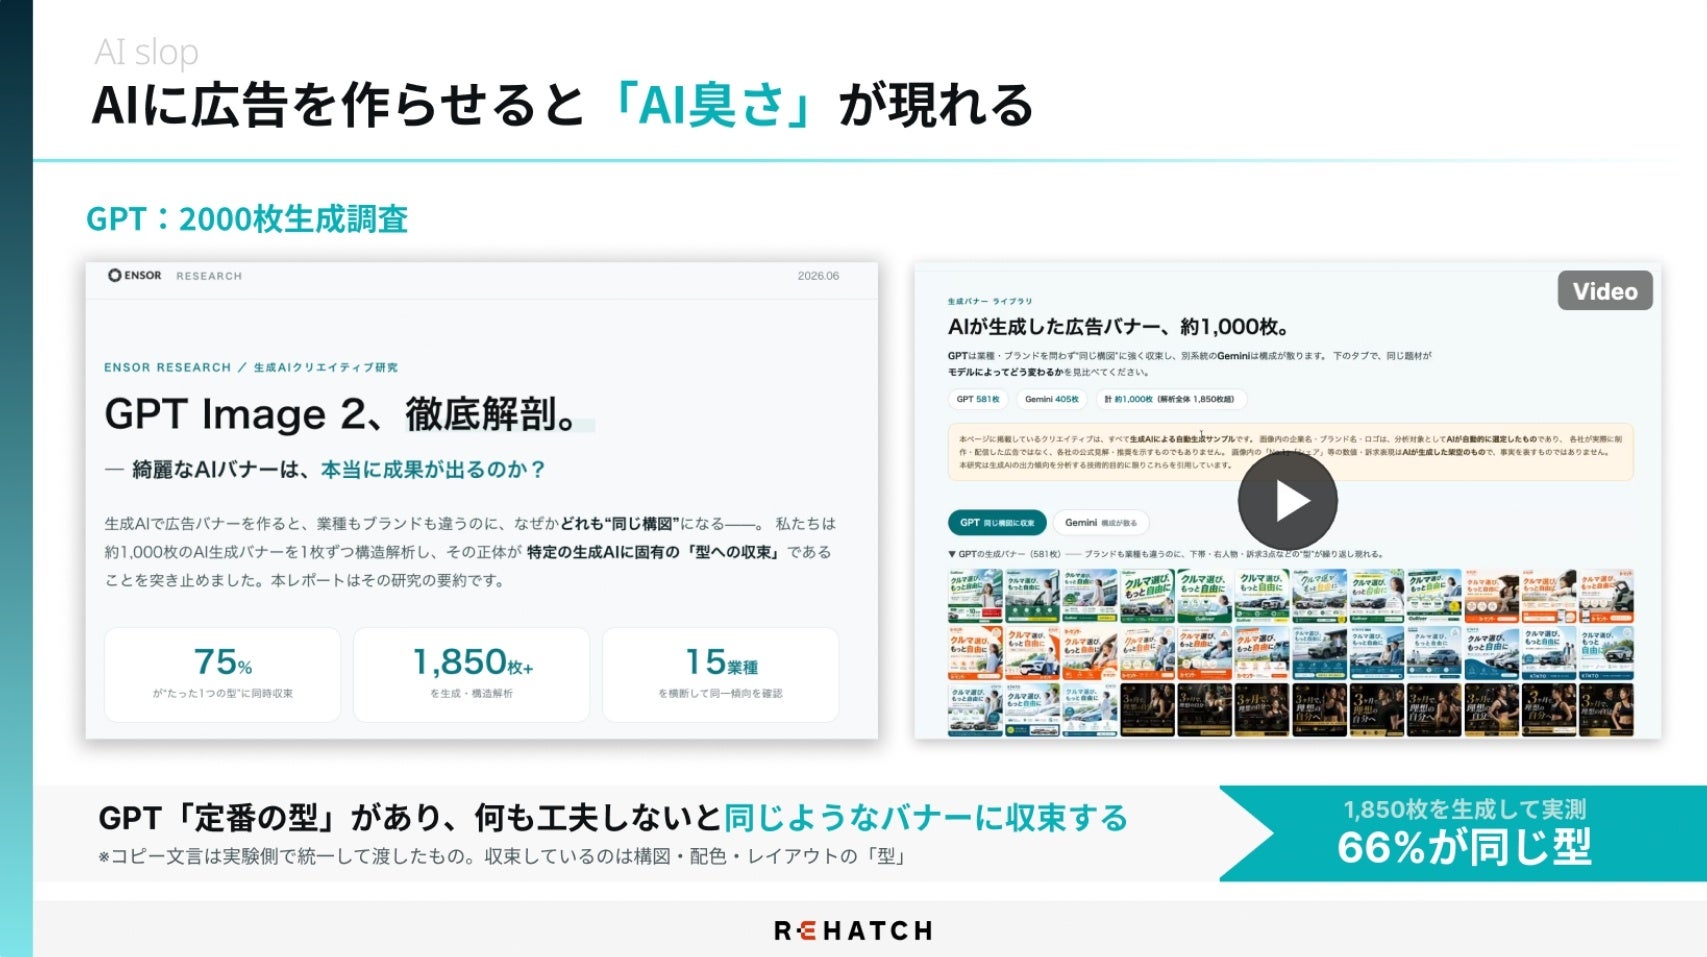Click the ENSOR logo icon
The width and height of the screenshot is (1707, 957).
115,275
